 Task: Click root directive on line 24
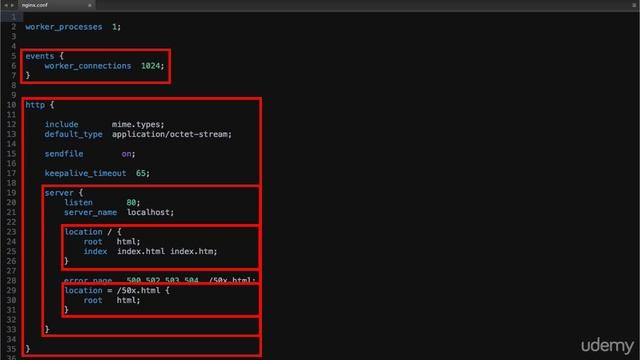coord(93,242)
